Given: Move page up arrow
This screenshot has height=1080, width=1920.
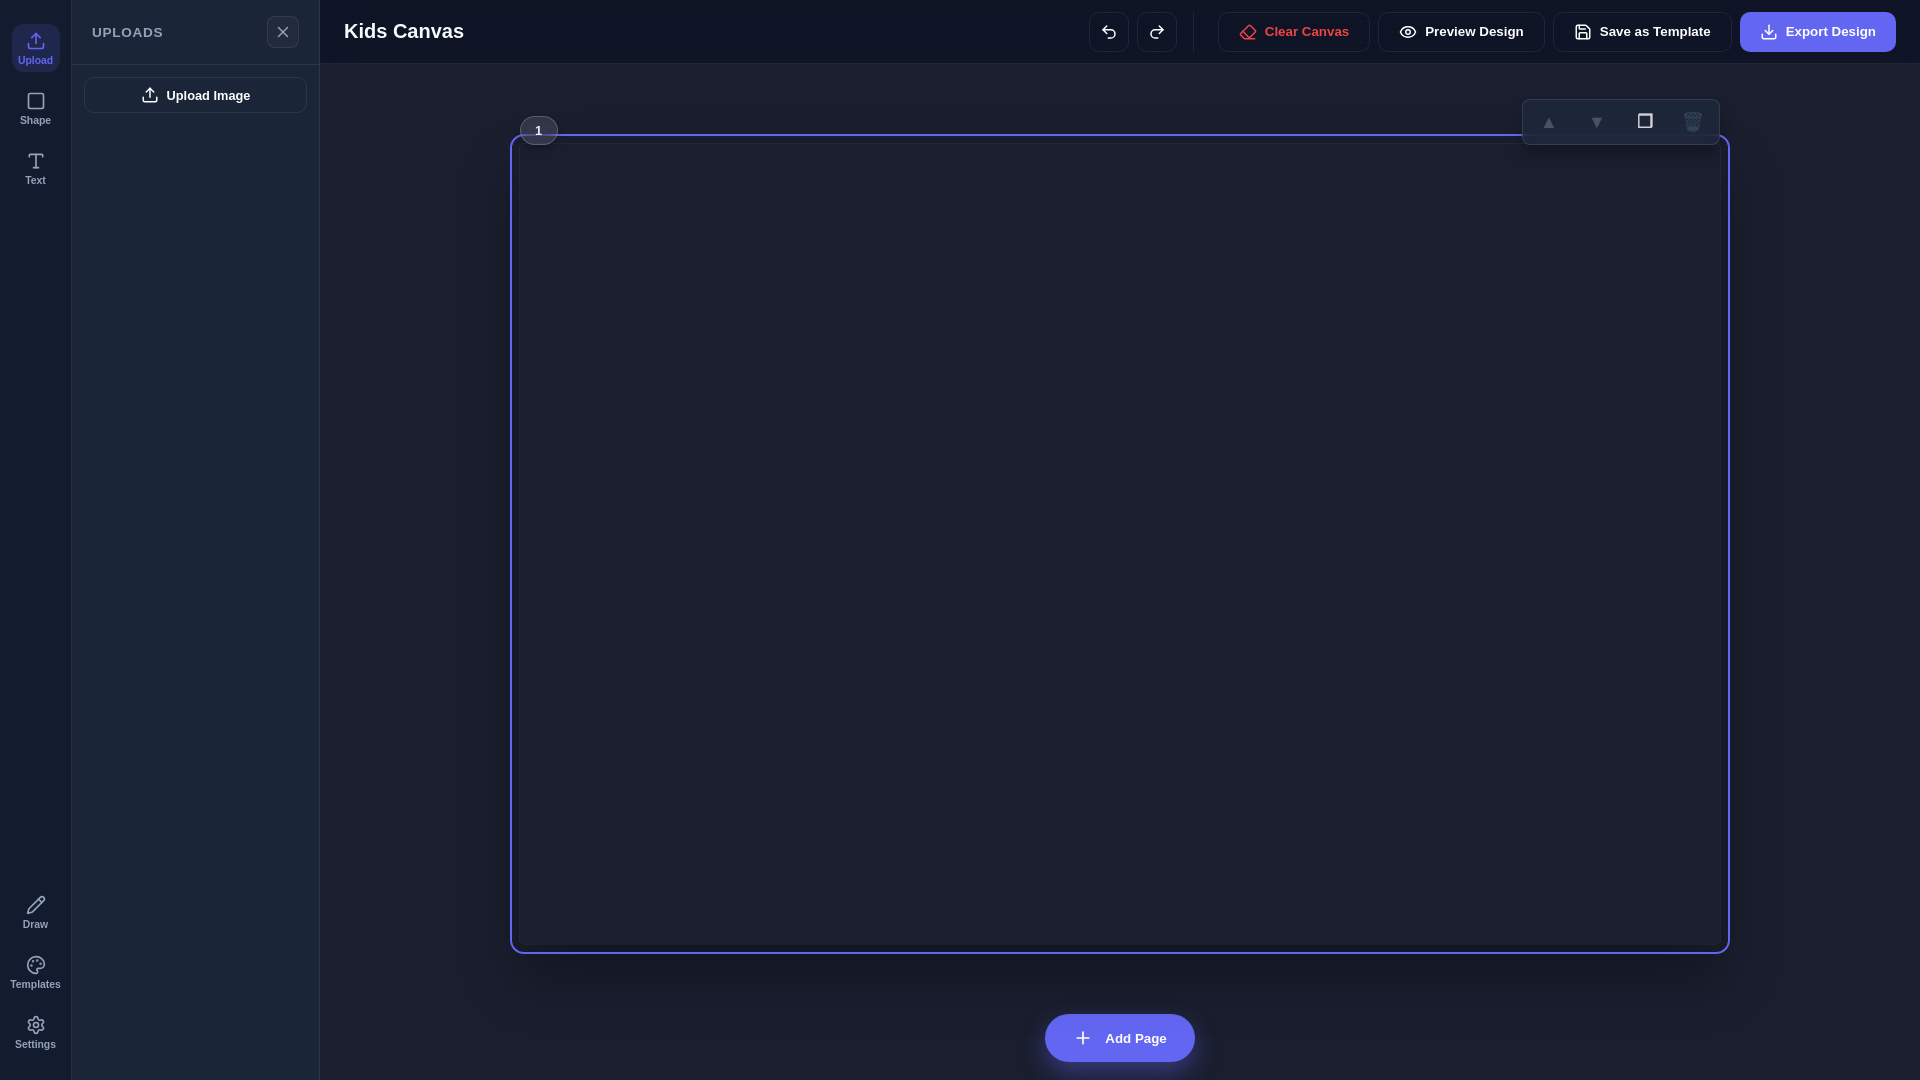Looking at the screenshot, I should coord(1549,122).
